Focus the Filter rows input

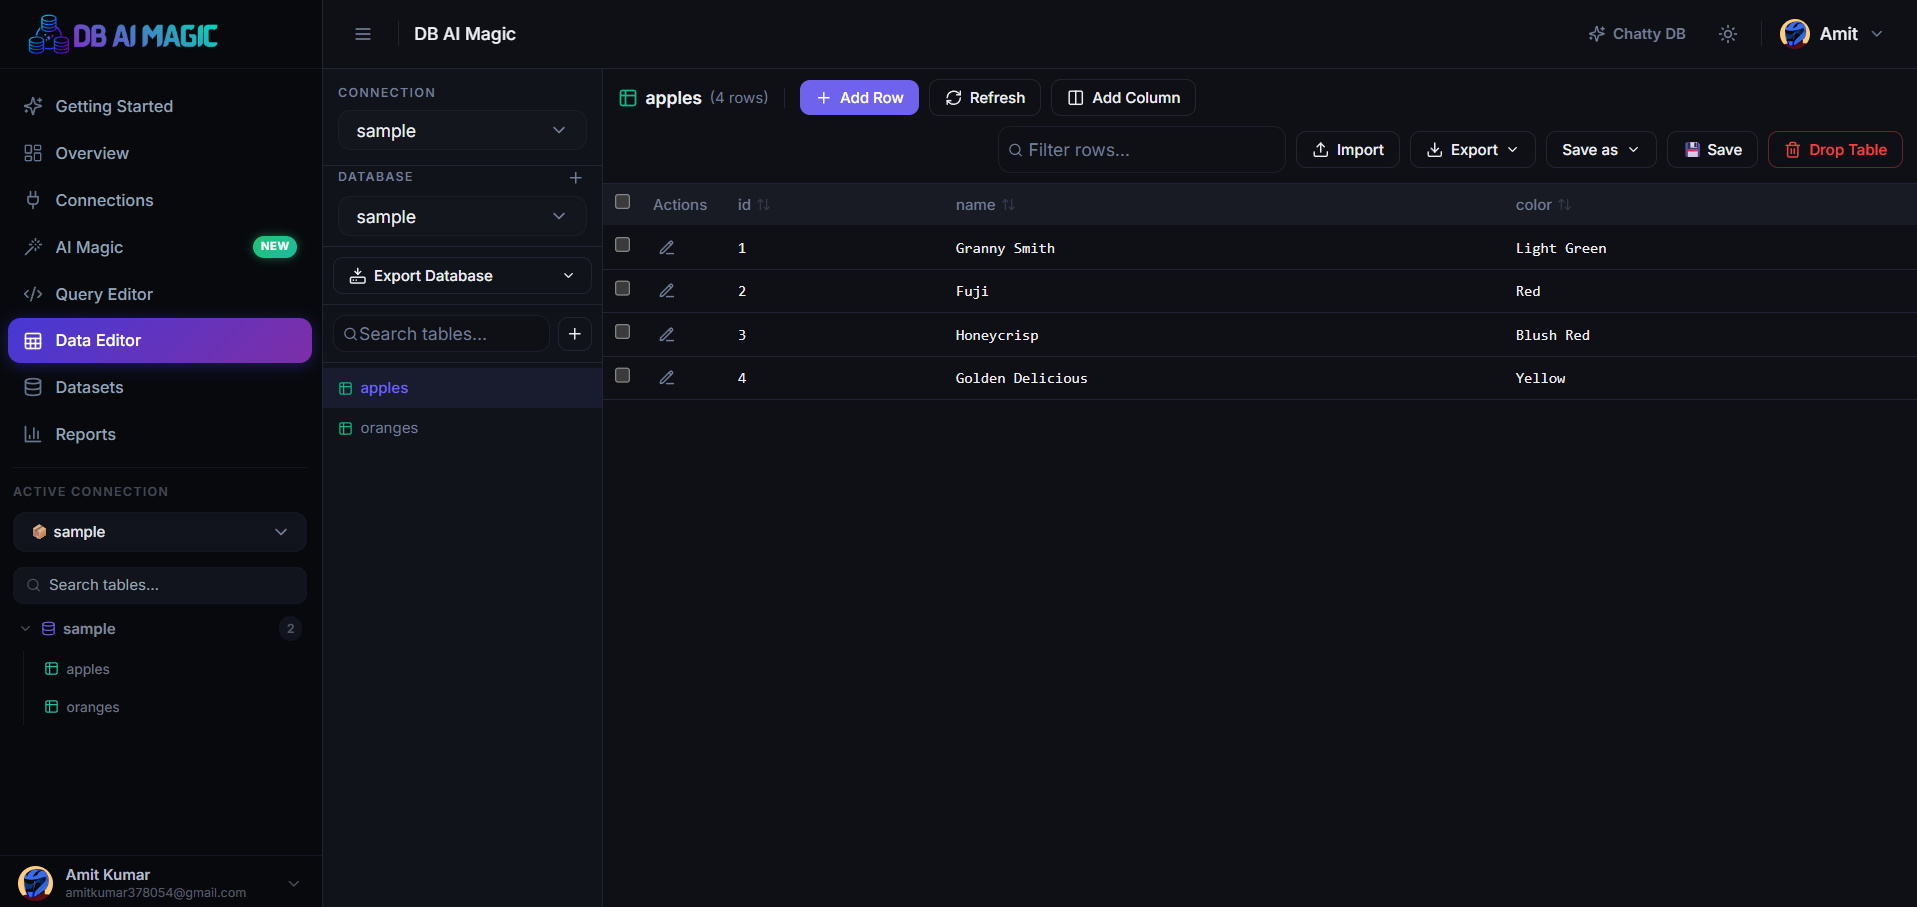(x=1141, y=150)
